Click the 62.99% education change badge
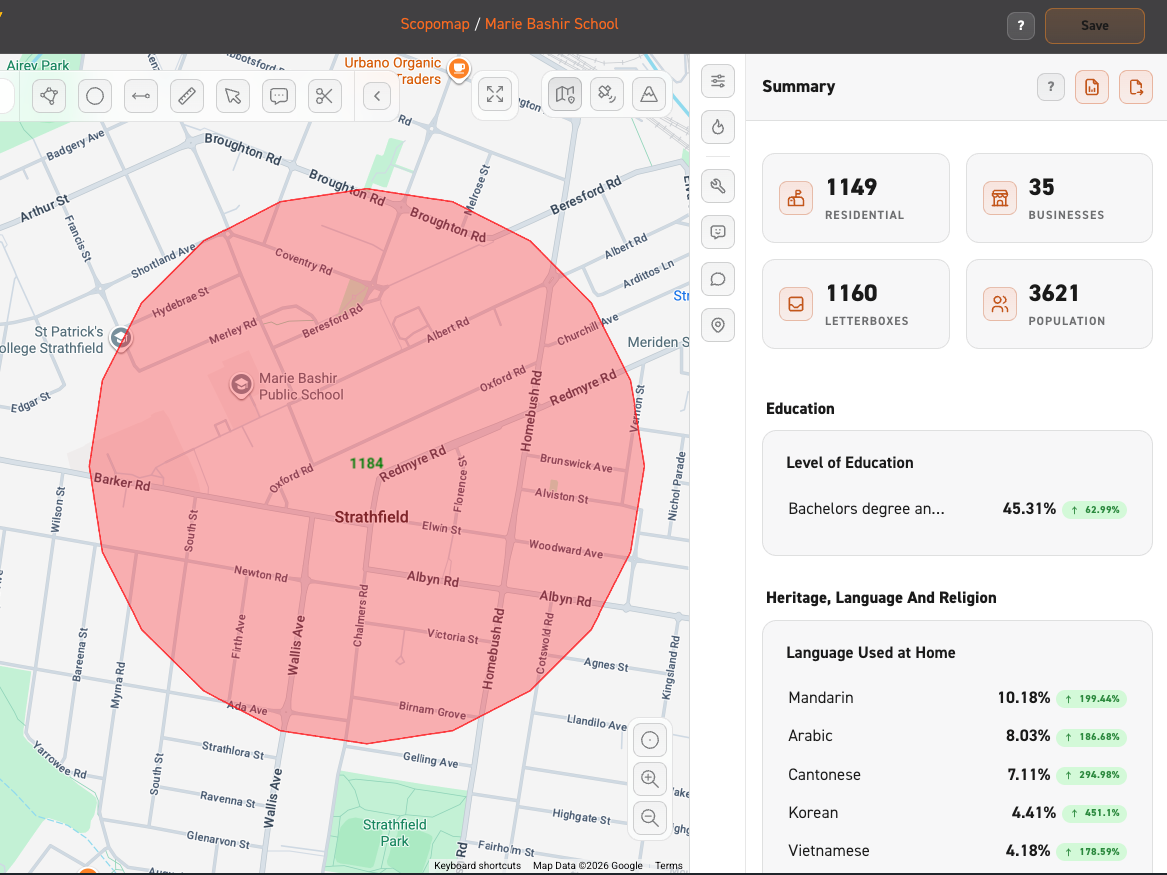 pyautogui.click(x=1095, y=510)
